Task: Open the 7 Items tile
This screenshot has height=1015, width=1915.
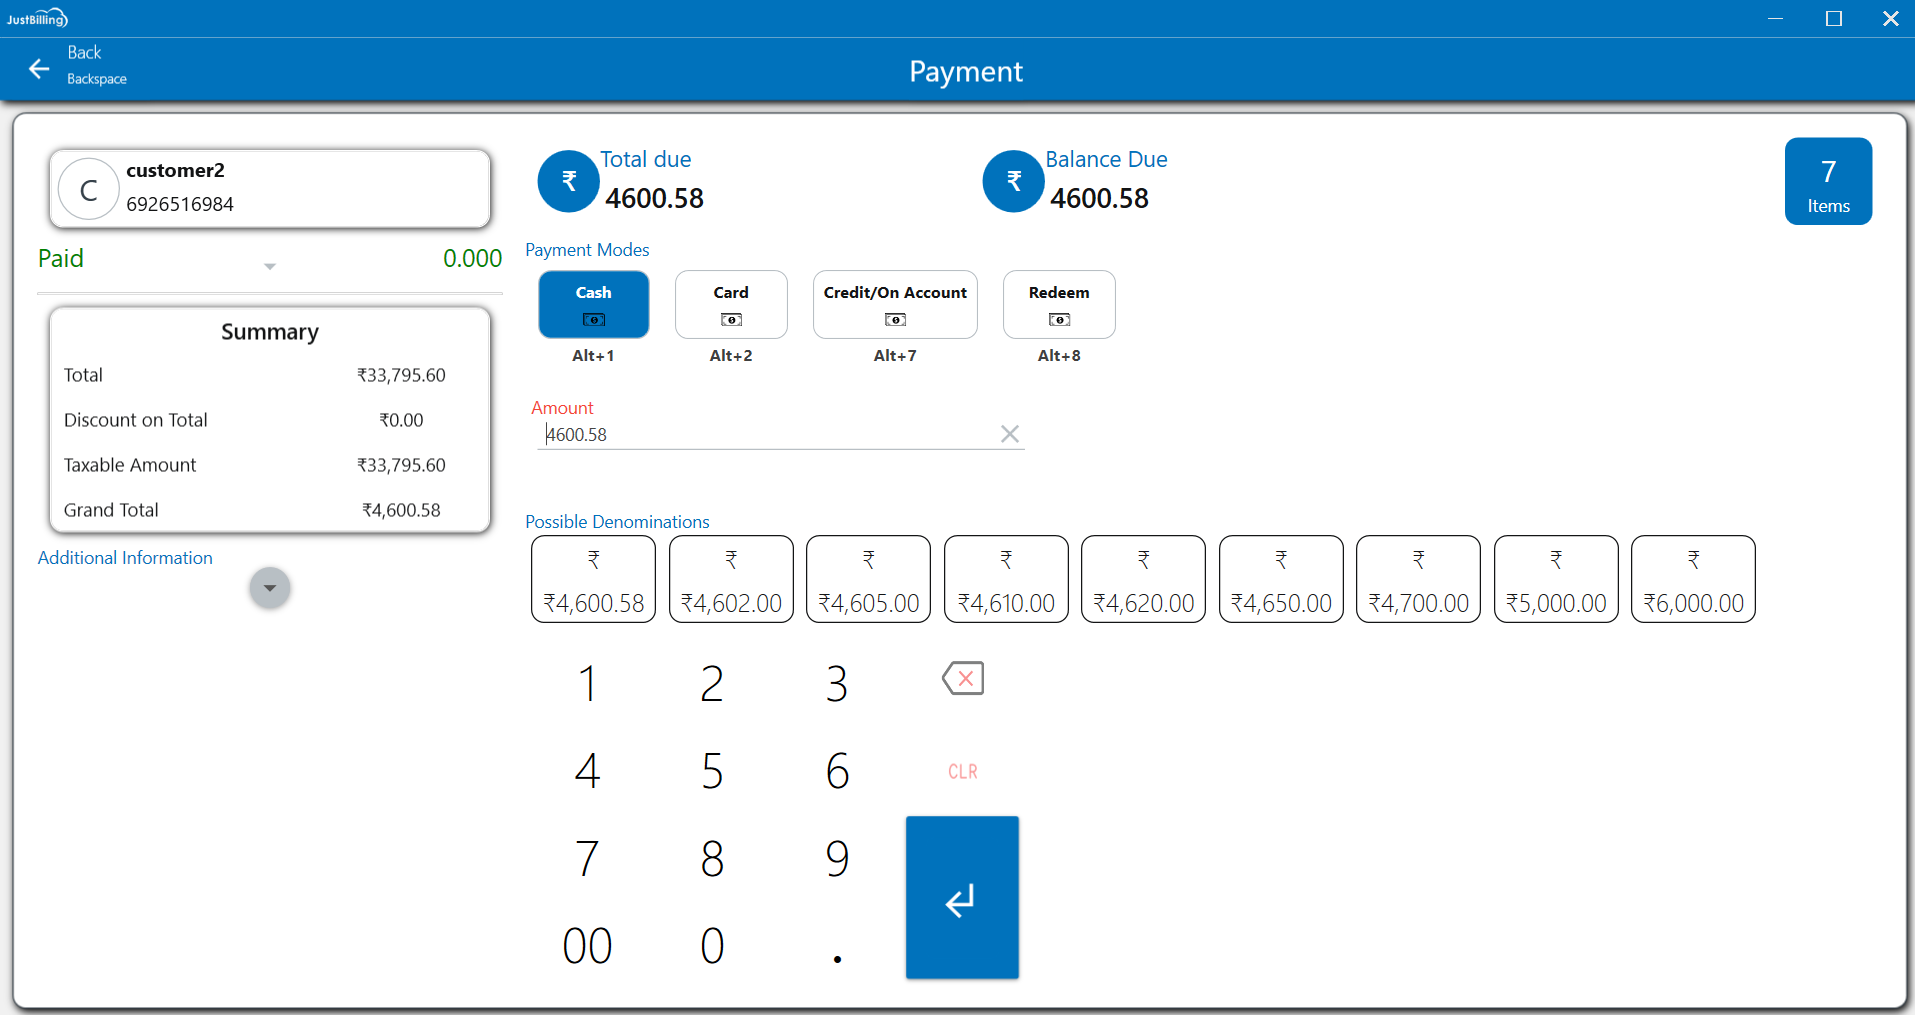Action: pos(1827,181)
